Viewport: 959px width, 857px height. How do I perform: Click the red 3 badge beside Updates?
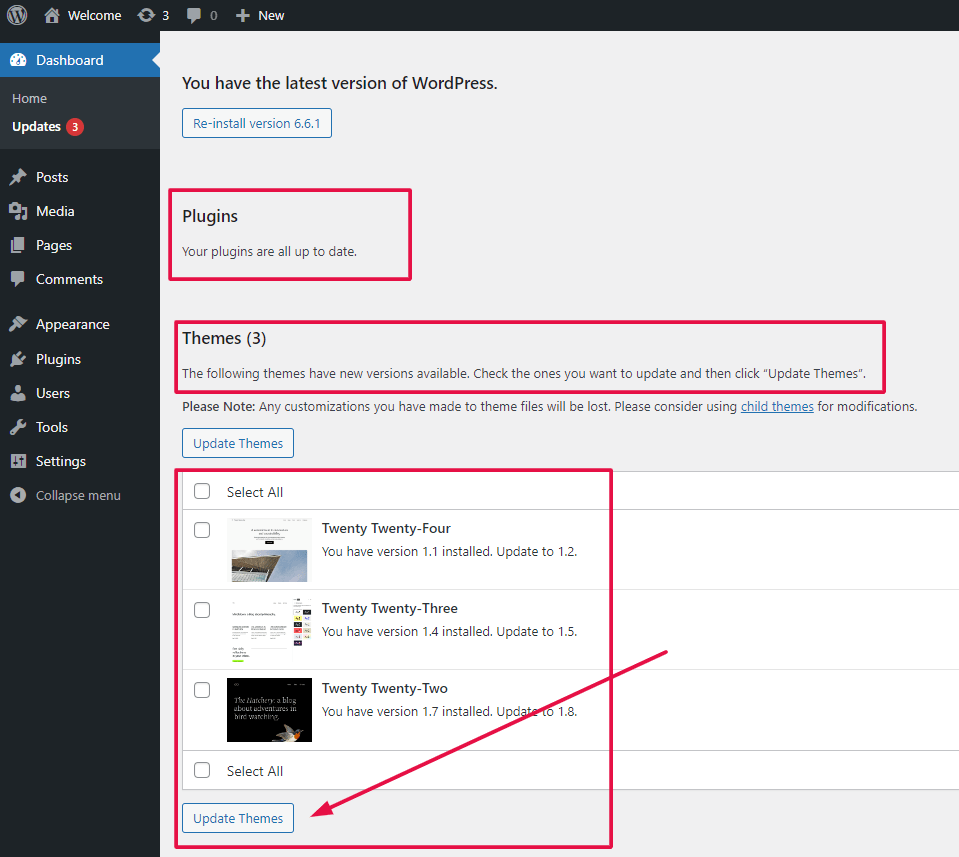[x=75, y=127]
